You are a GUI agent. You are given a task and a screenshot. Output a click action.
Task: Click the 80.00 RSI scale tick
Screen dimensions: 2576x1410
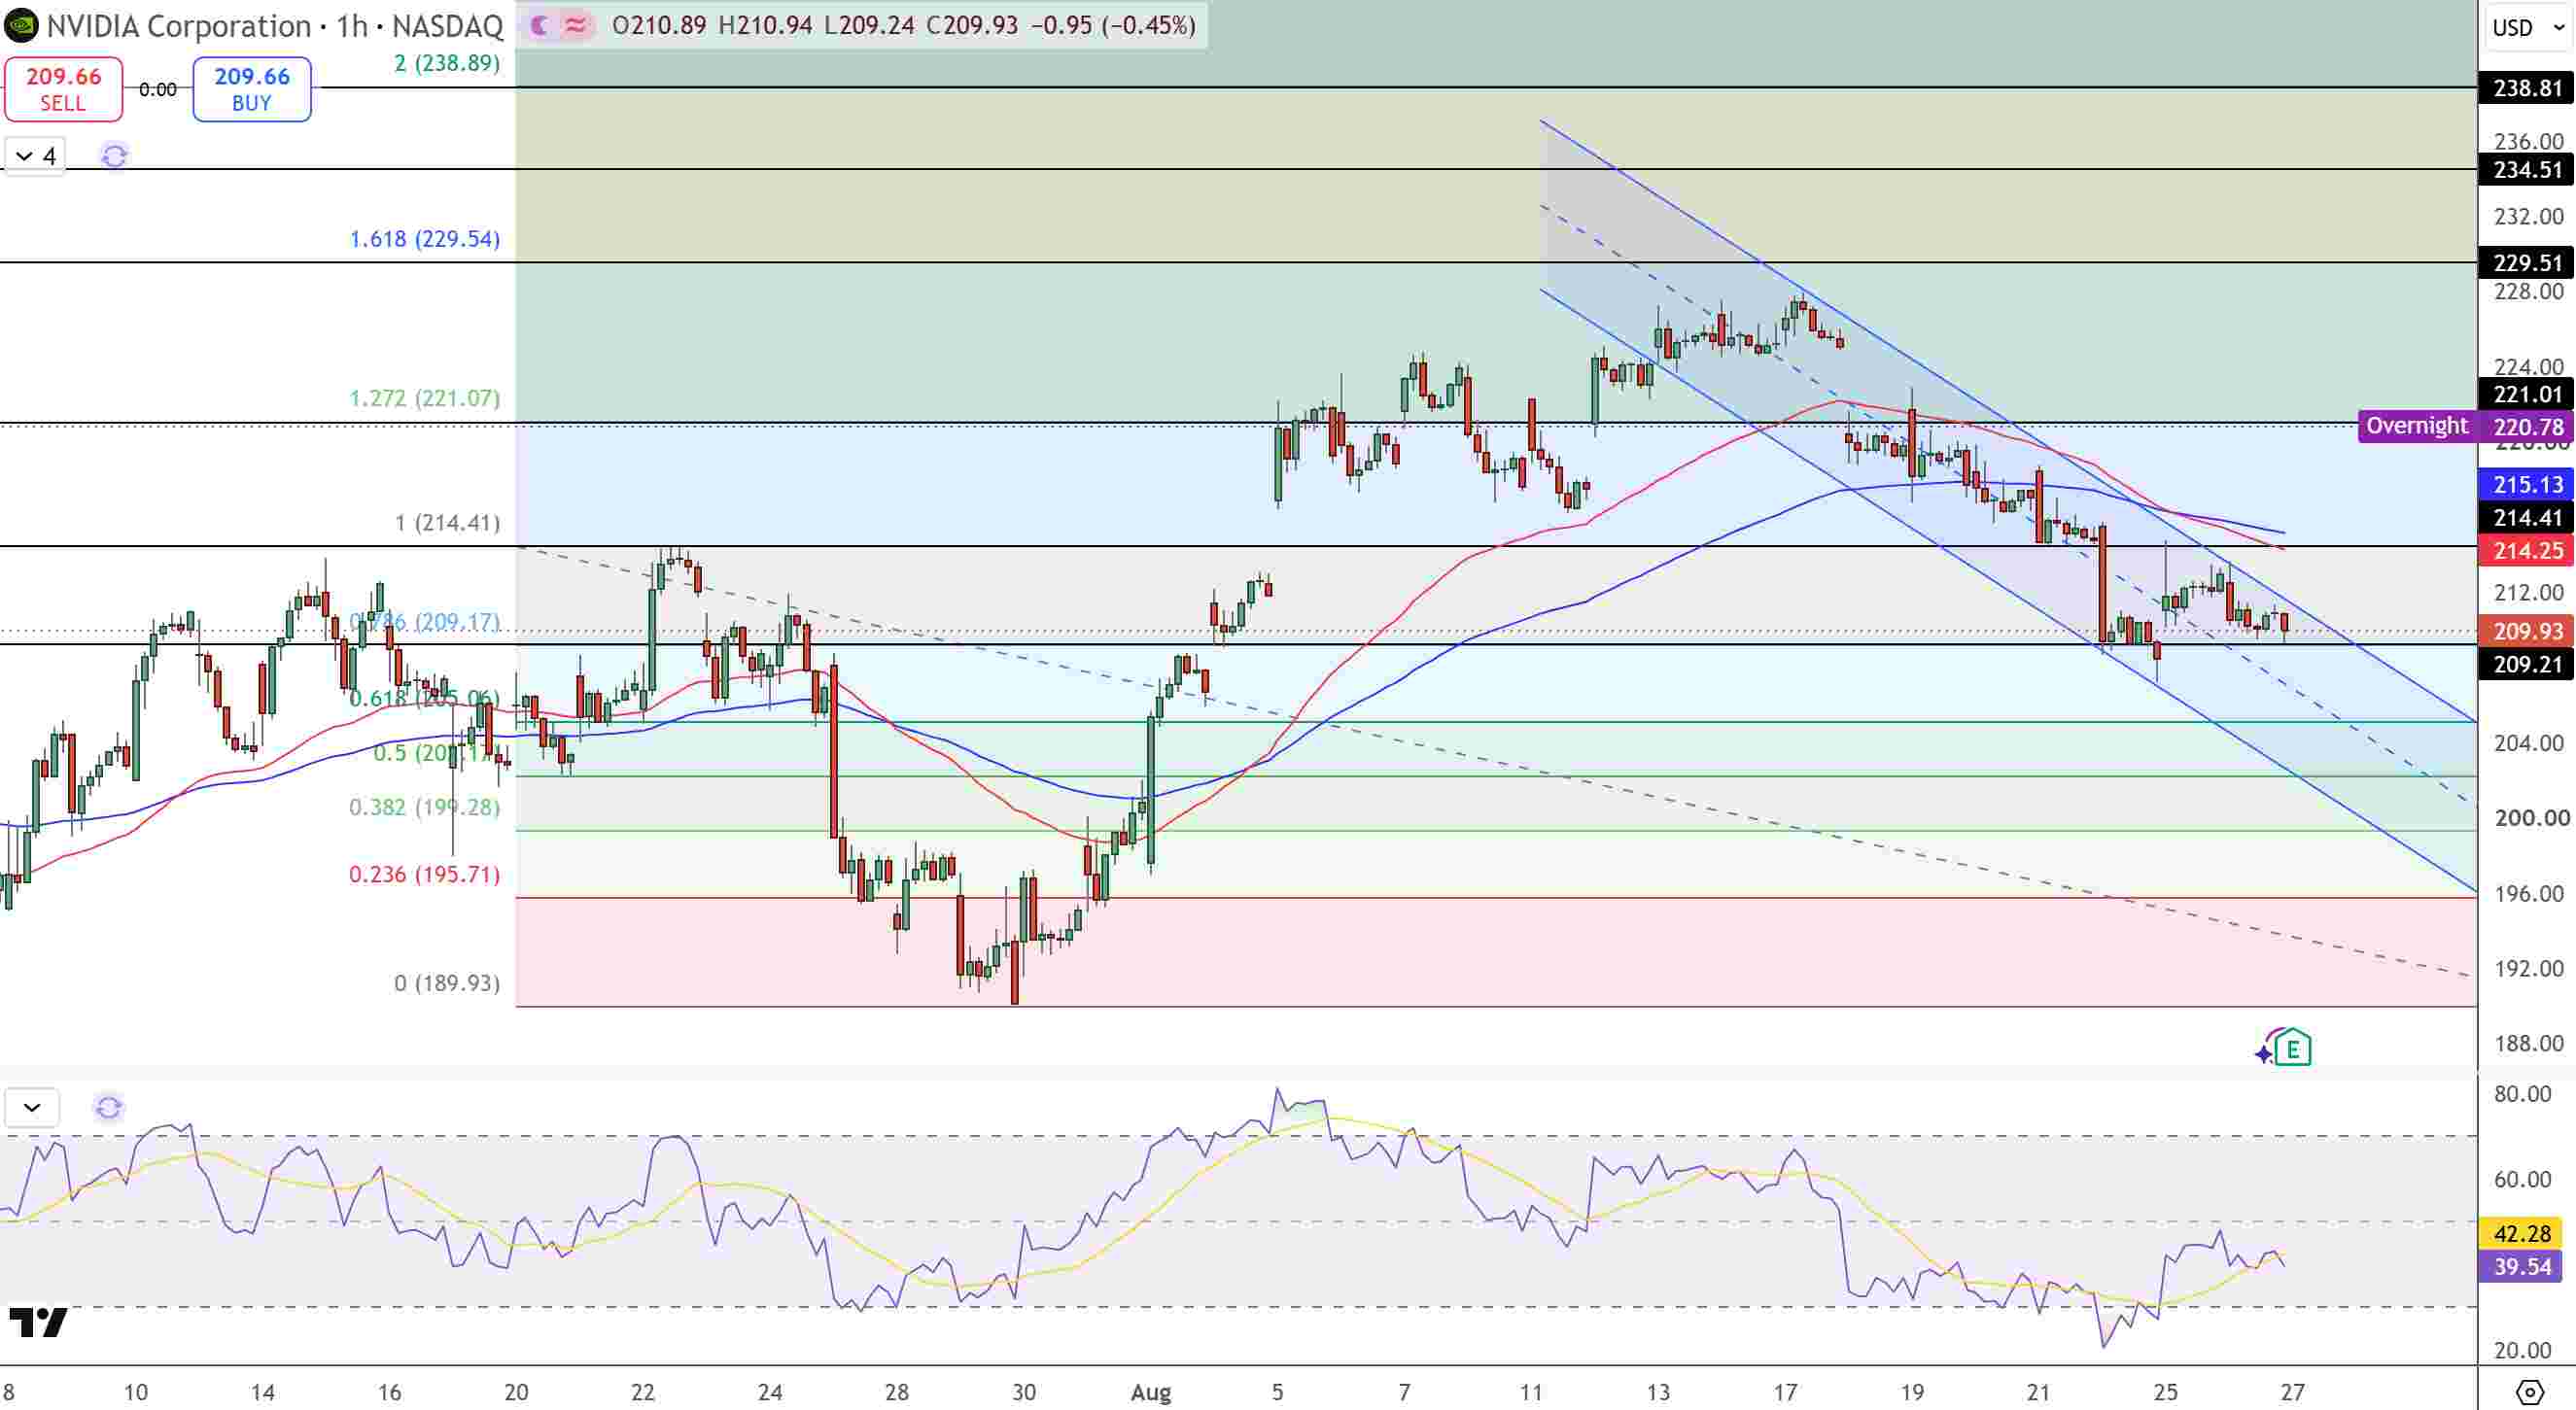2522,1094
